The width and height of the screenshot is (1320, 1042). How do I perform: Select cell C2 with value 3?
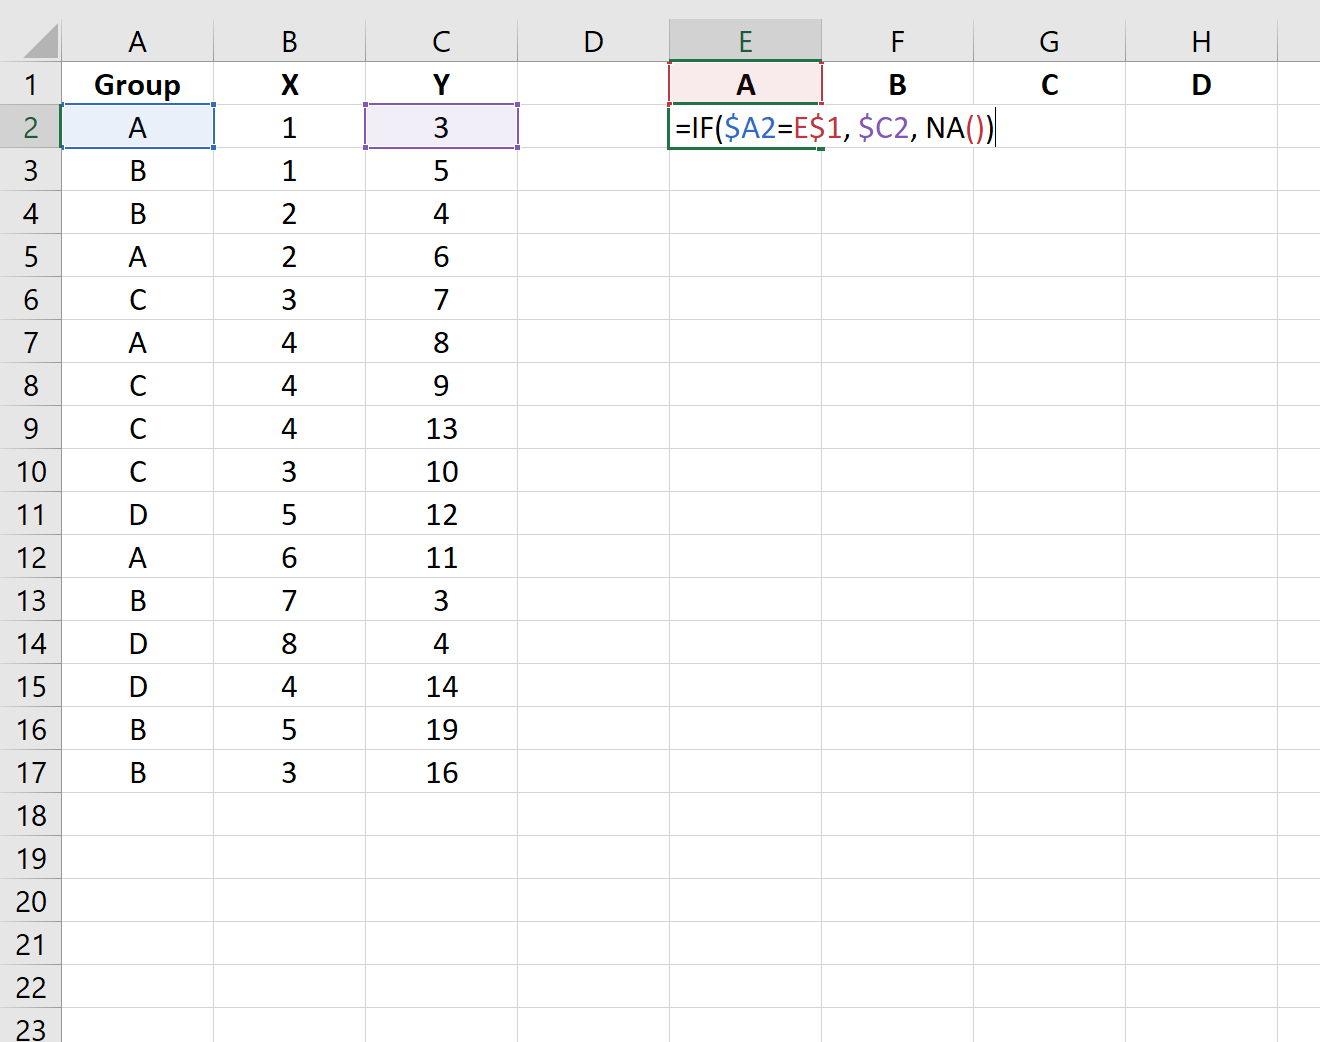(441, 127)
